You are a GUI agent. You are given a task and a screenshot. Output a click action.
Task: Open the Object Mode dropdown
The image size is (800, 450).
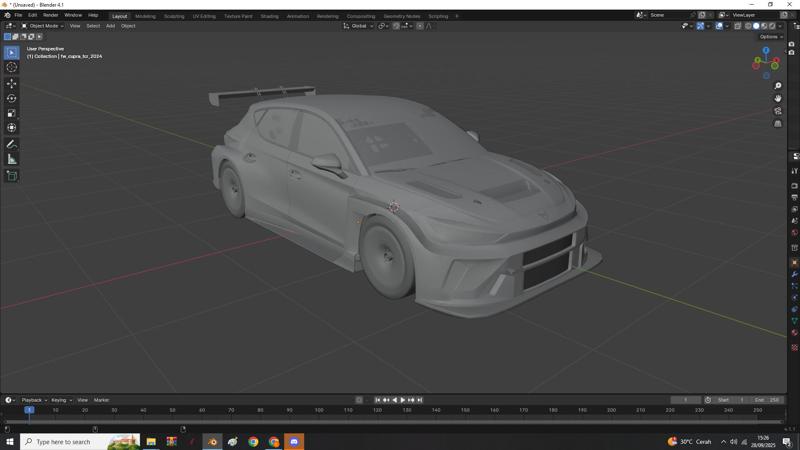(42, 26)
